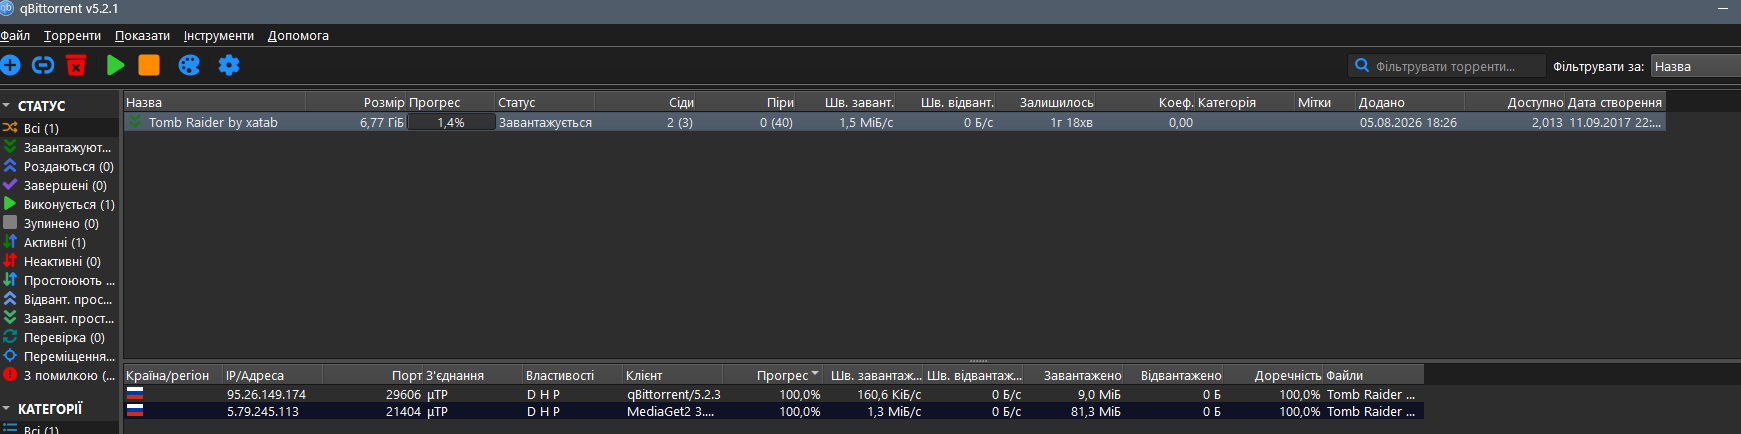The image size is (1741, 434).
Task: Sort peers by IP/Адреса column
Action: click(x=273, y=375)
